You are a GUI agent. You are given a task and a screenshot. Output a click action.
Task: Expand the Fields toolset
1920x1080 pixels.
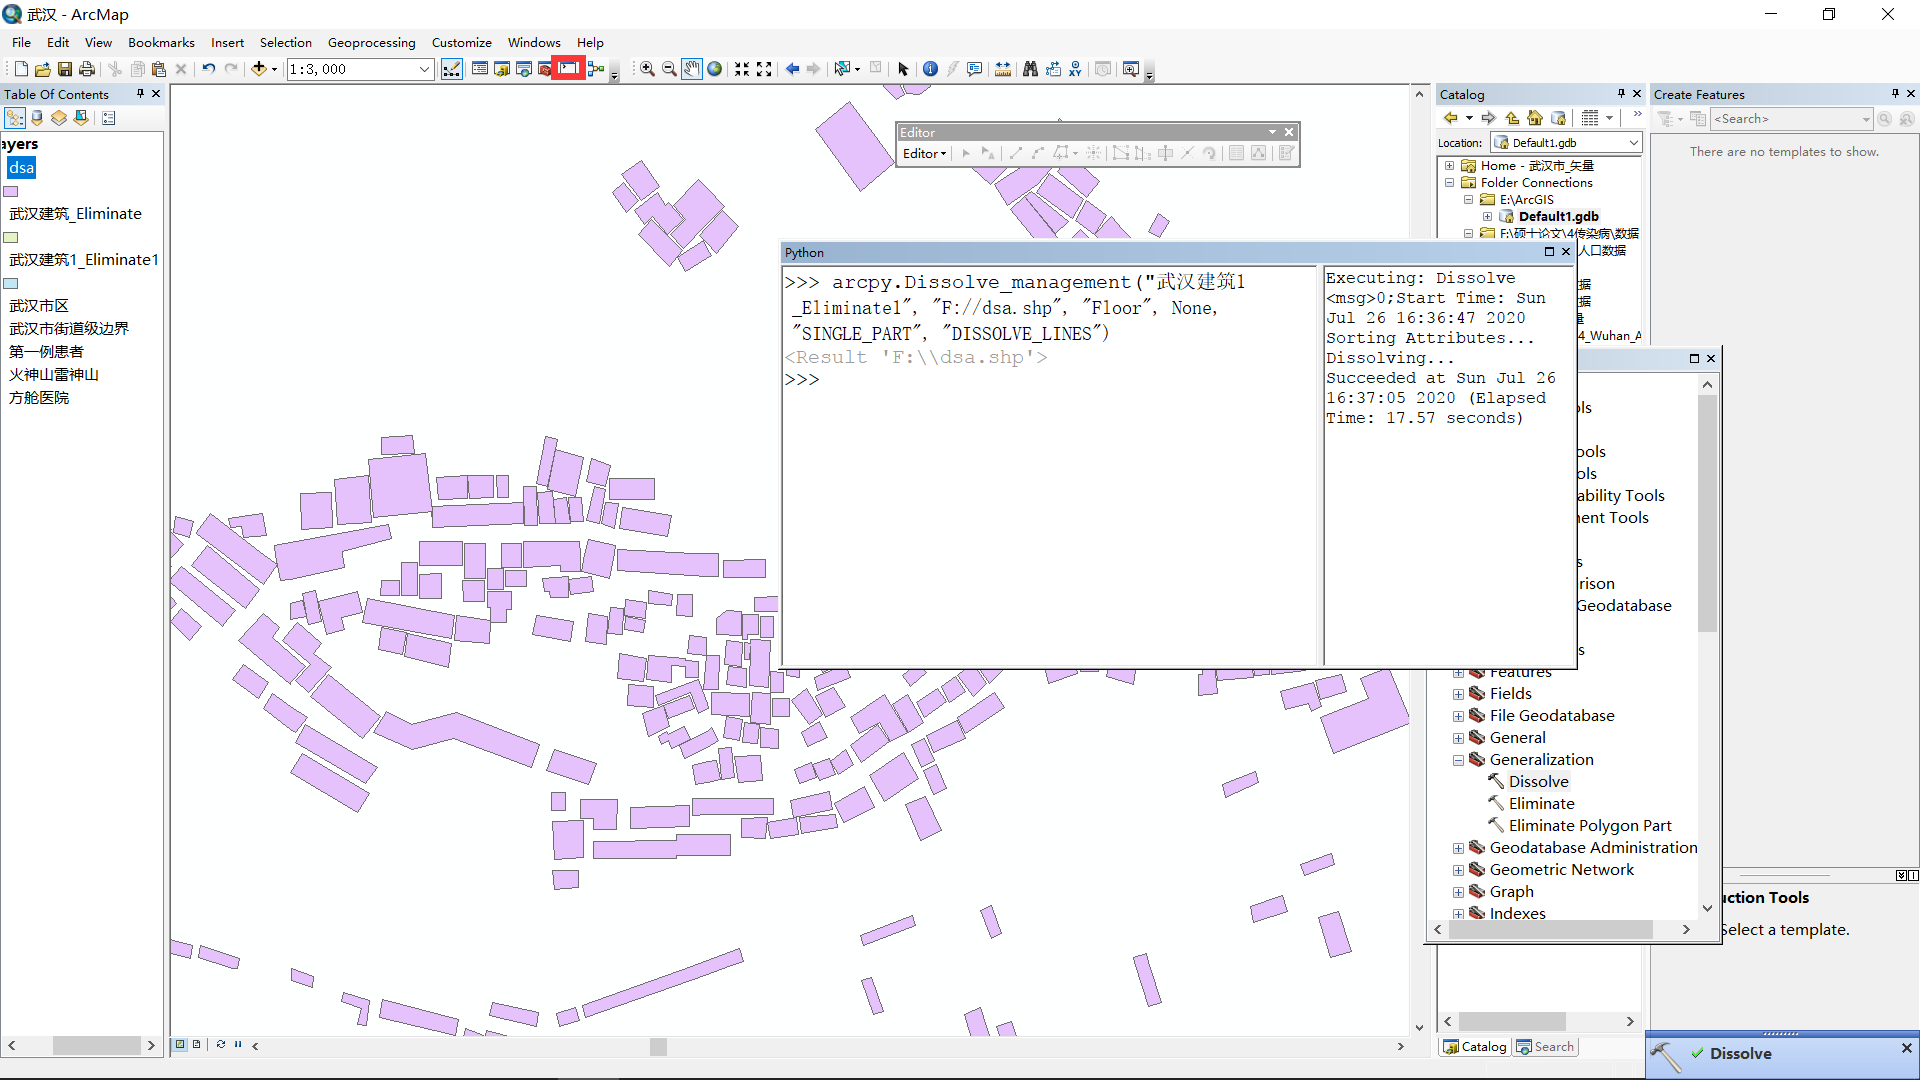pyautogui.click(x=1458, y=694)
